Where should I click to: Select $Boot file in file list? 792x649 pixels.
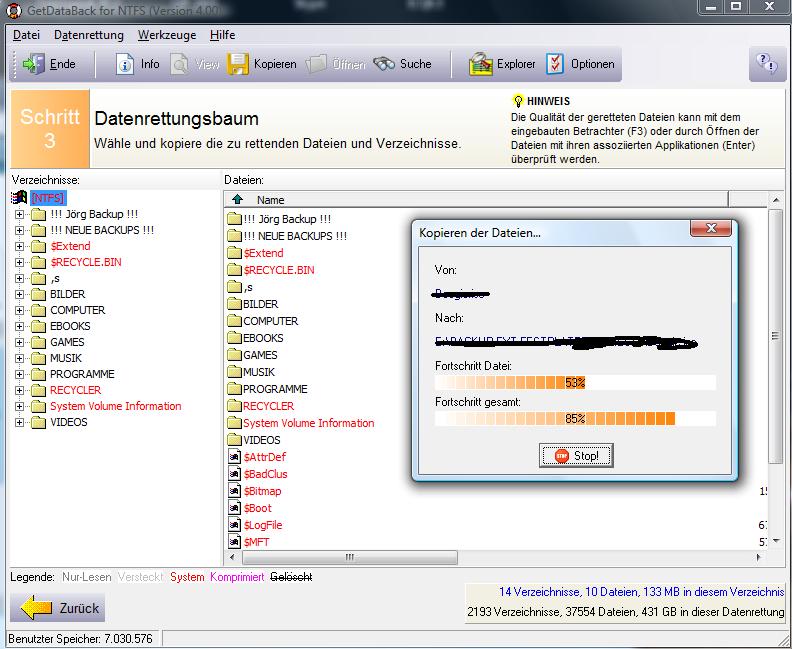pyautogui.click(x=257, y=508)
